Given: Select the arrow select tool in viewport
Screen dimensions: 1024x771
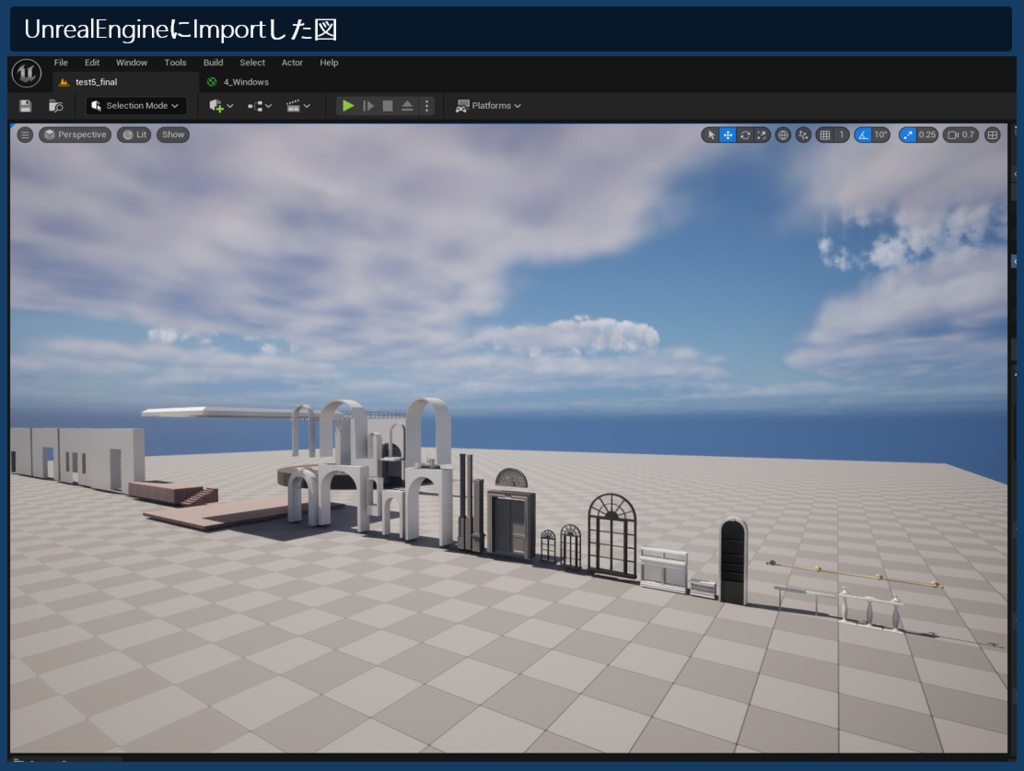Looking at the screenshot, I should point(711,135).
